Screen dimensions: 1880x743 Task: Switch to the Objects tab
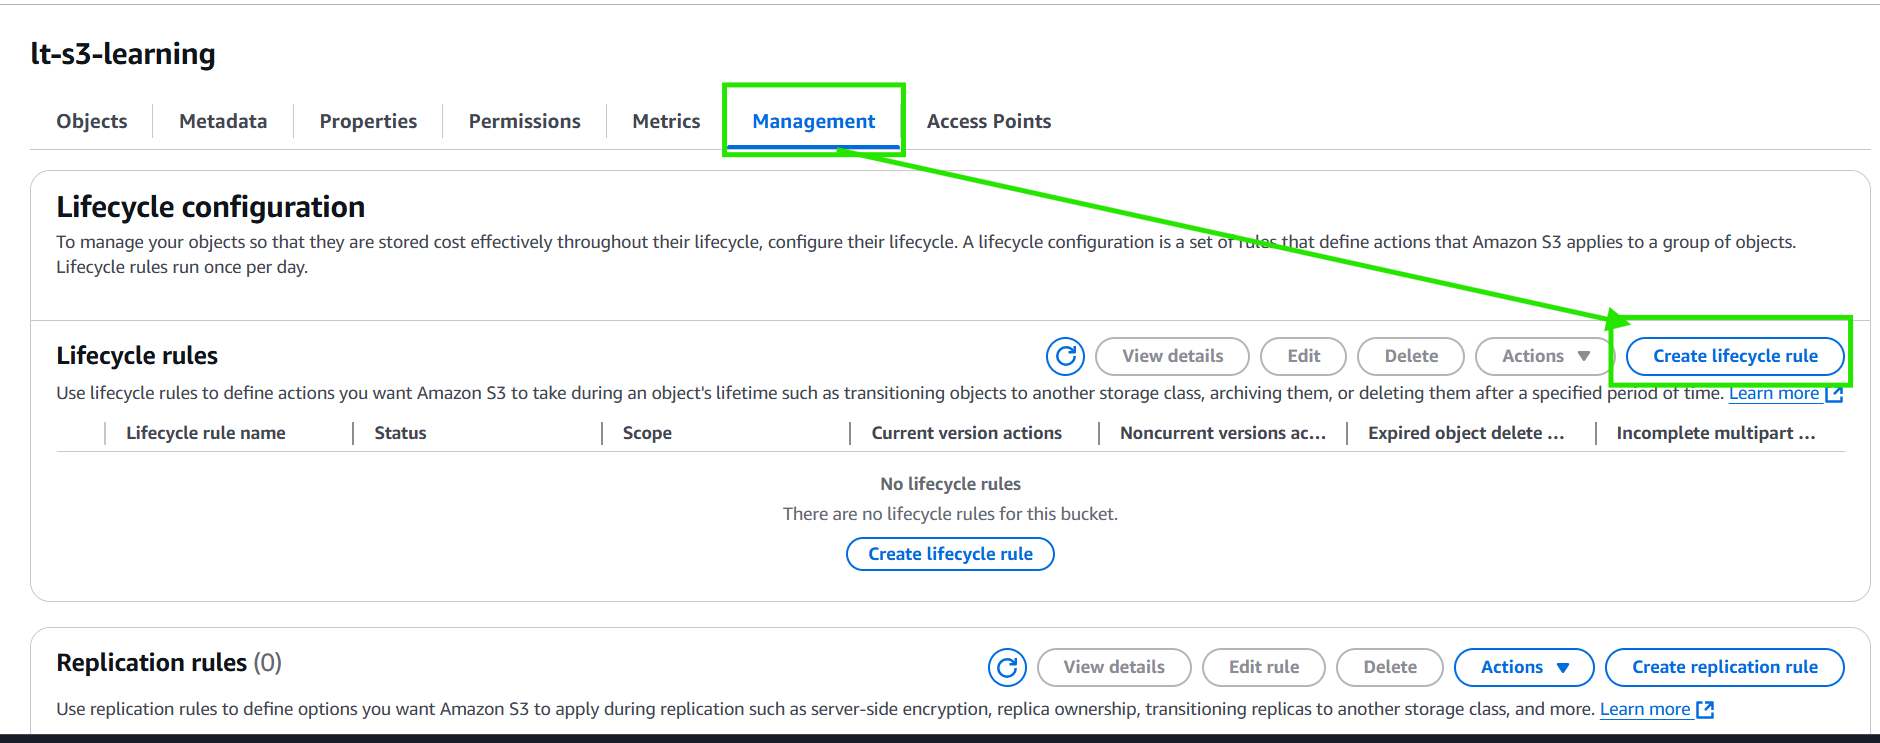(92, 121)
